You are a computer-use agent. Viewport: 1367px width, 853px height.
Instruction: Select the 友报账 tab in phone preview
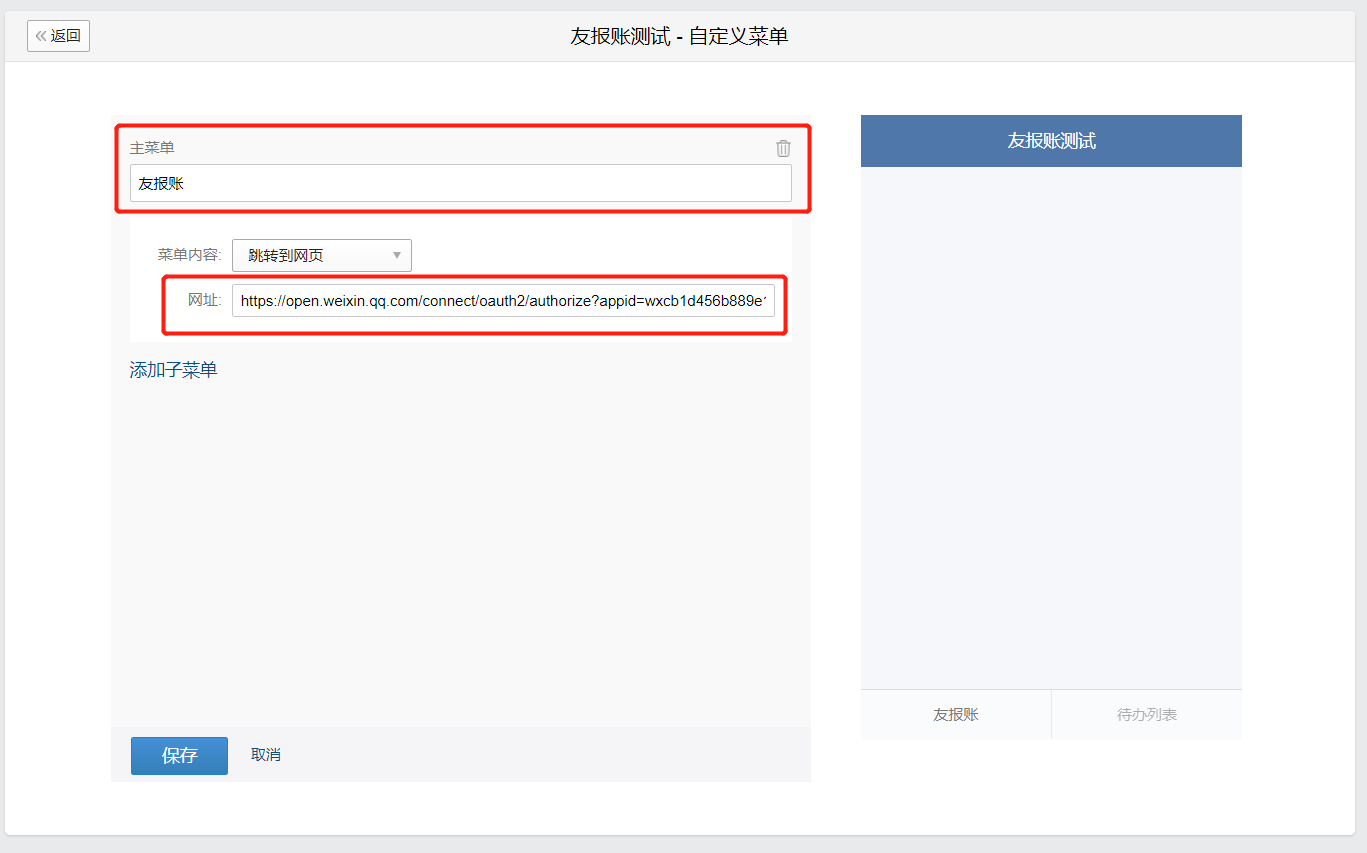(956, 715)
